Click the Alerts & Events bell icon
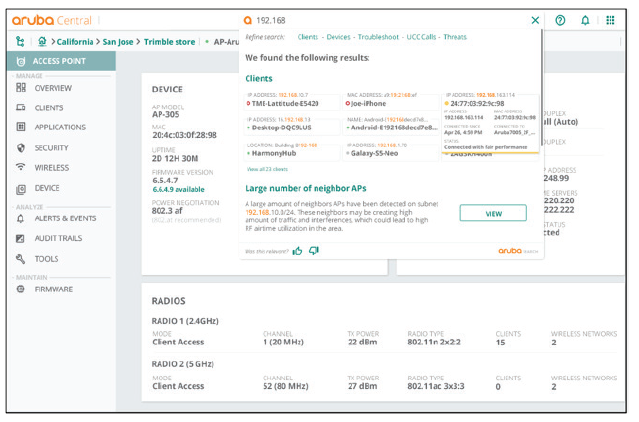This screenshot has width=639, height=422. click(x=20, y=219)
